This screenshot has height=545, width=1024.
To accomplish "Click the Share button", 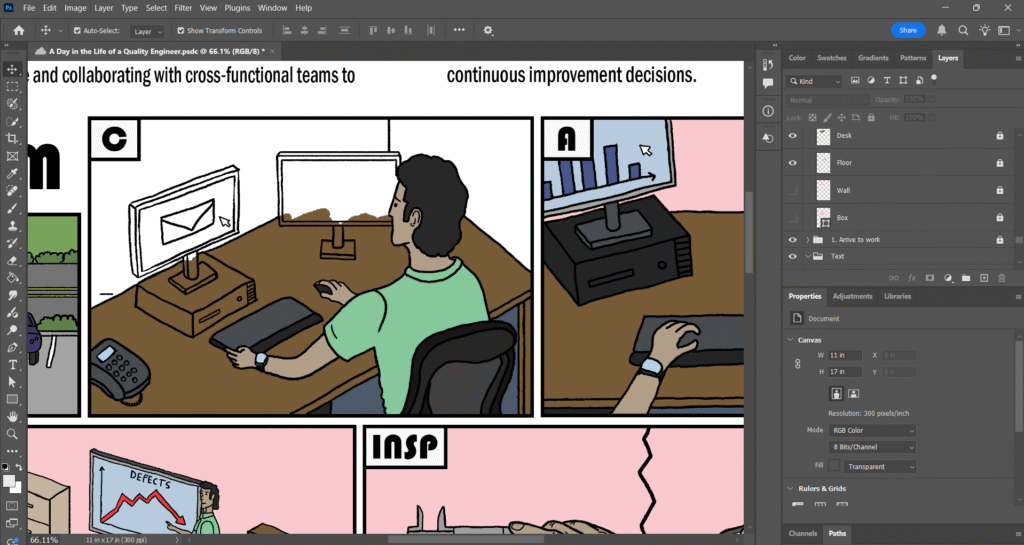I will (x=908, y=30).
